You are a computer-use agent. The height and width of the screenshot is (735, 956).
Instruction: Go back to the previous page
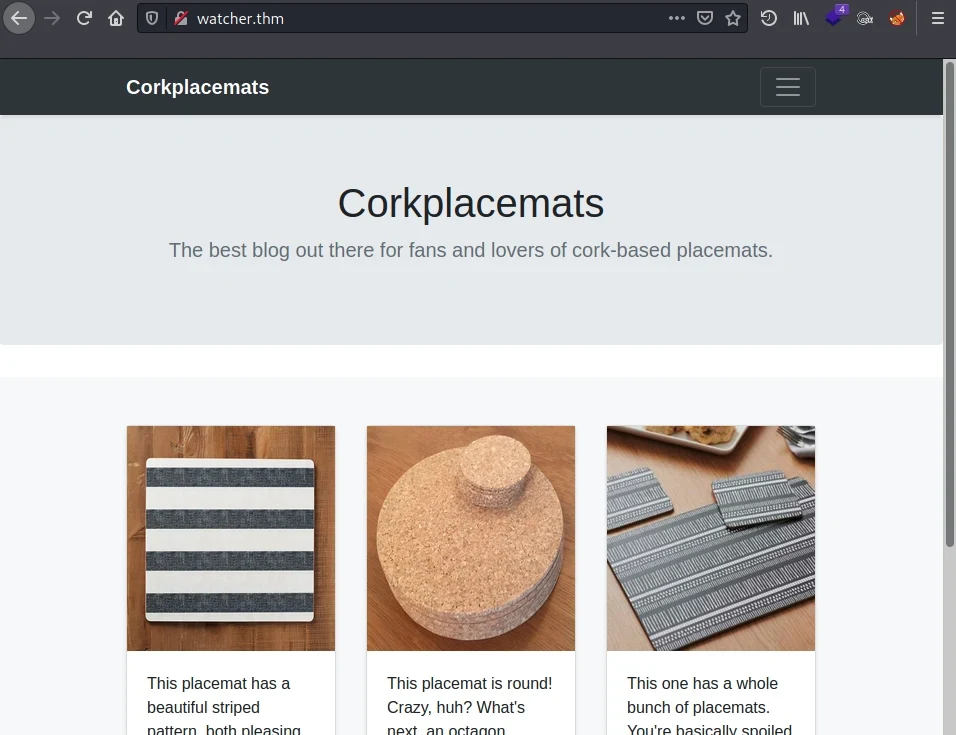point(19,18)
